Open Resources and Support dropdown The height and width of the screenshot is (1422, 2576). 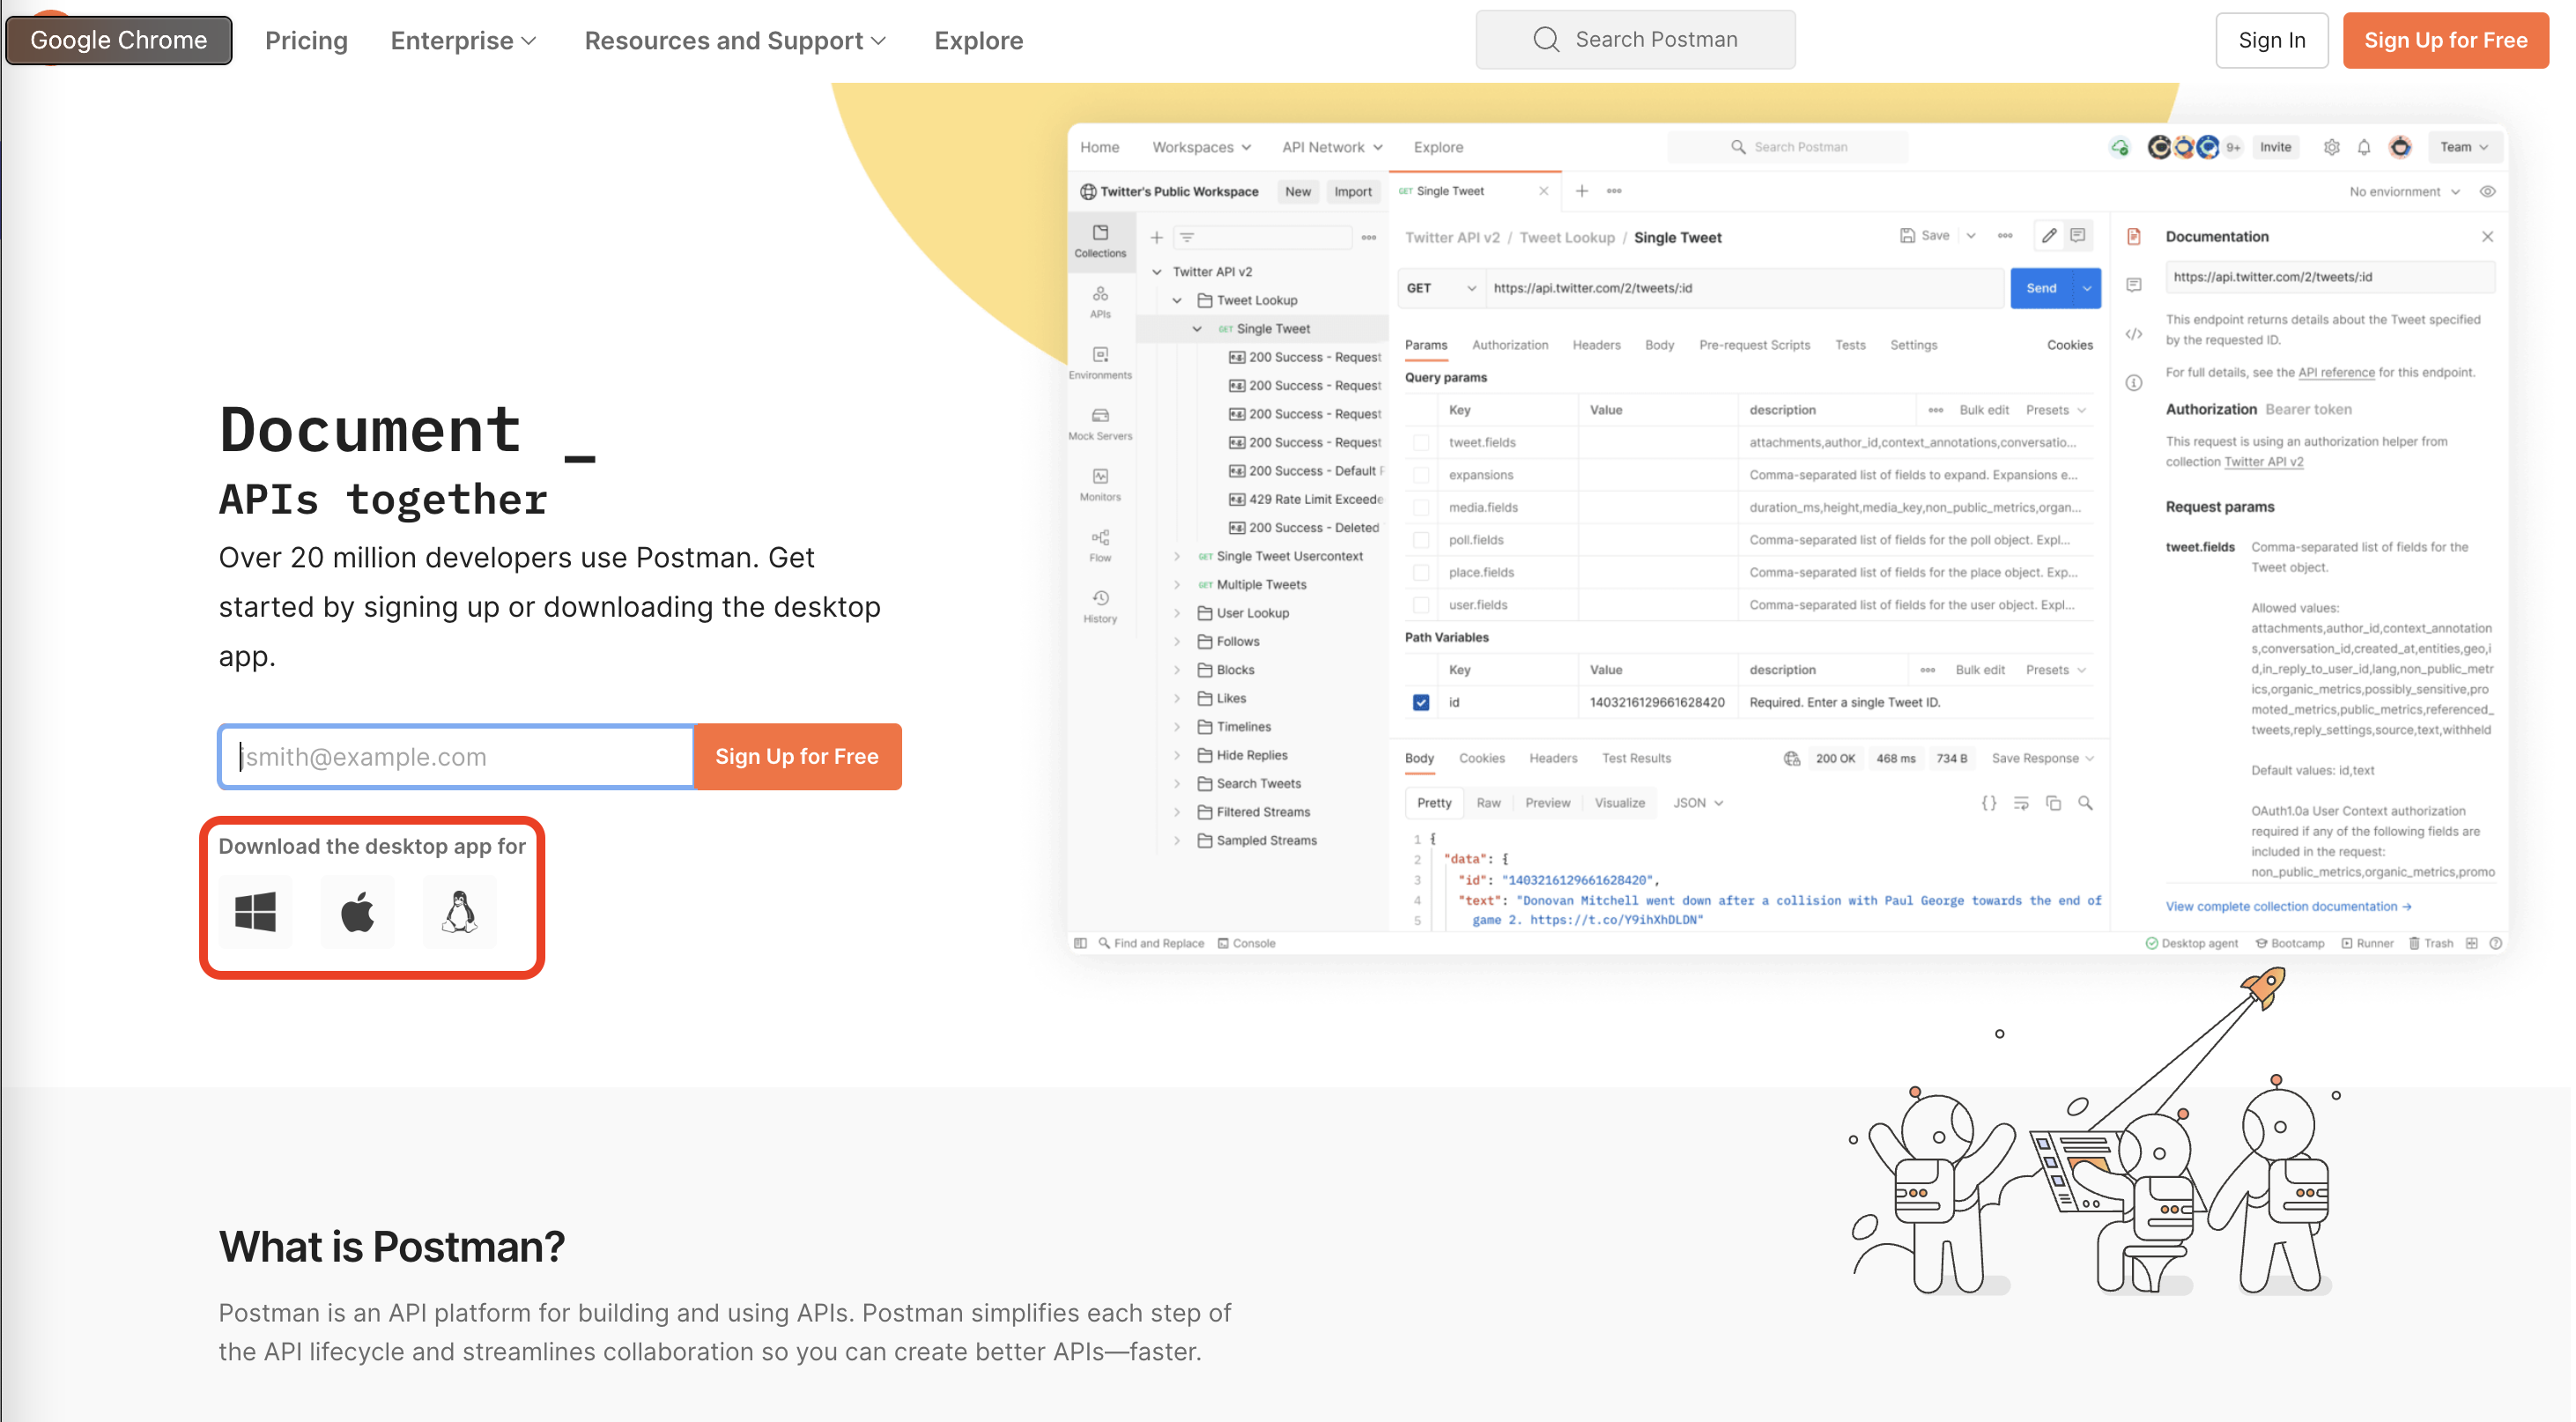tap(735, 40)
